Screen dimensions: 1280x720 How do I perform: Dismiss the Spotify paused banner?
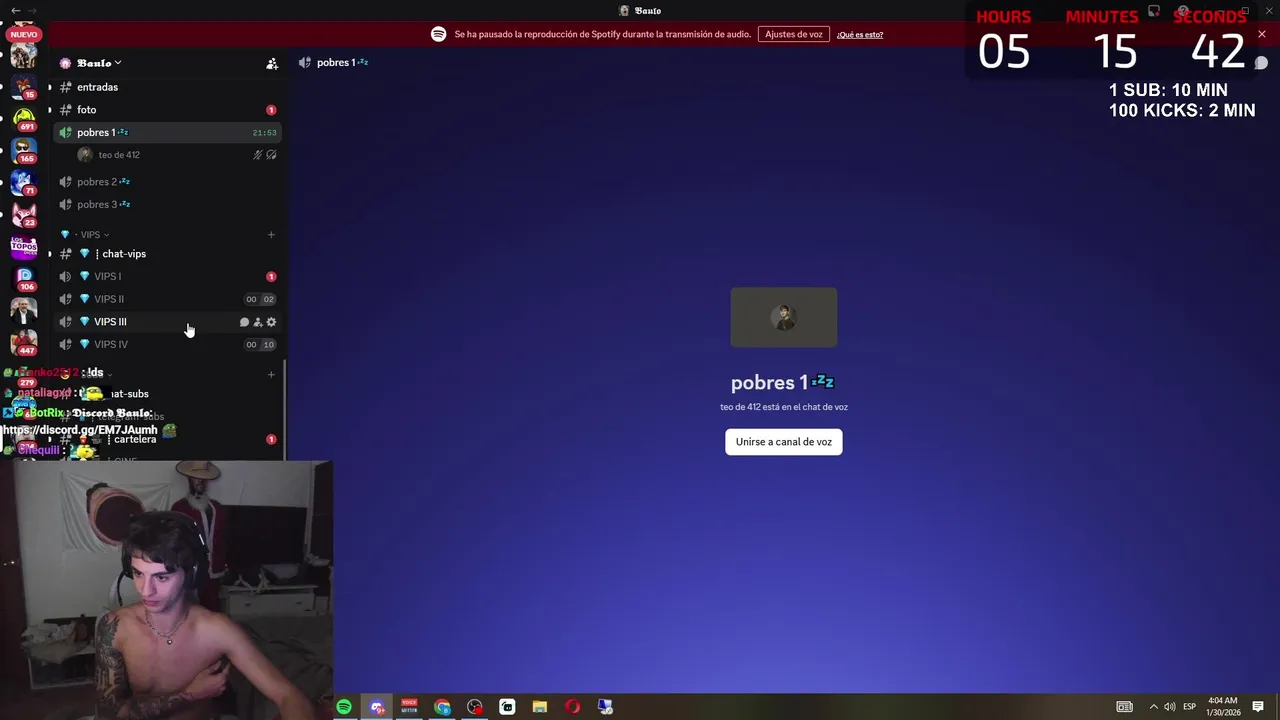(x=1261, y=34)
